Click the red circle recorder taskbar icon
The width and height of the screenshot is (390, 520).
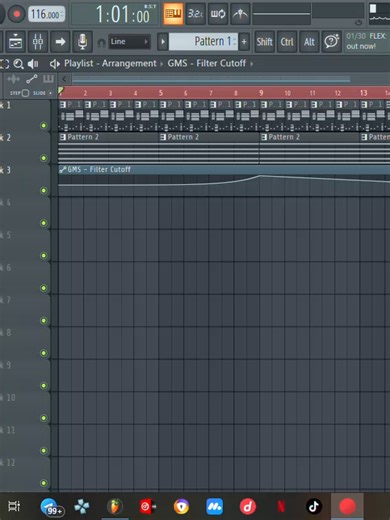pyautogui.click(x=347, y=506)
